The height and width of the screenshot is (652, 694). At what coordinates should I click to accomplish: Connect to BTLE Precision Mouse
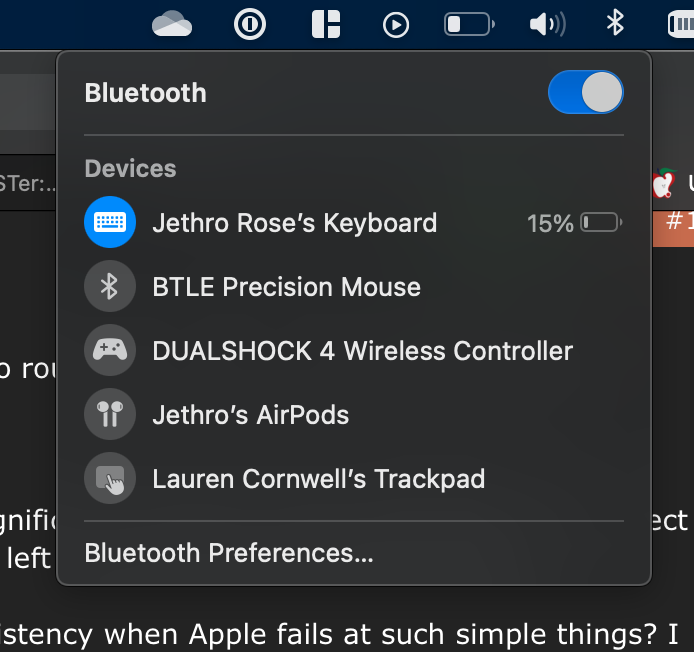286,287
